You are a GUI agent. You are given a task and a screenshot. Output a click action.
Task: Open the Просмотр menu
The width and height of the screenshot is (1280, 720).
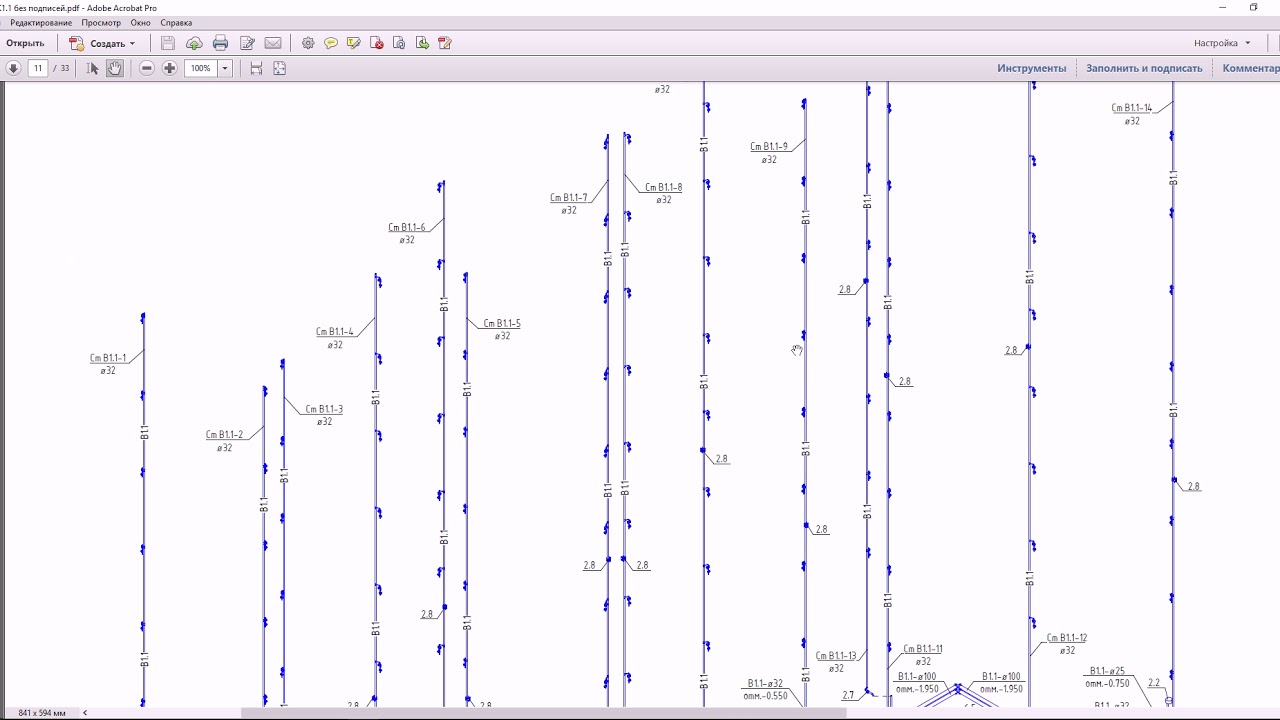(x=101, y=22)
